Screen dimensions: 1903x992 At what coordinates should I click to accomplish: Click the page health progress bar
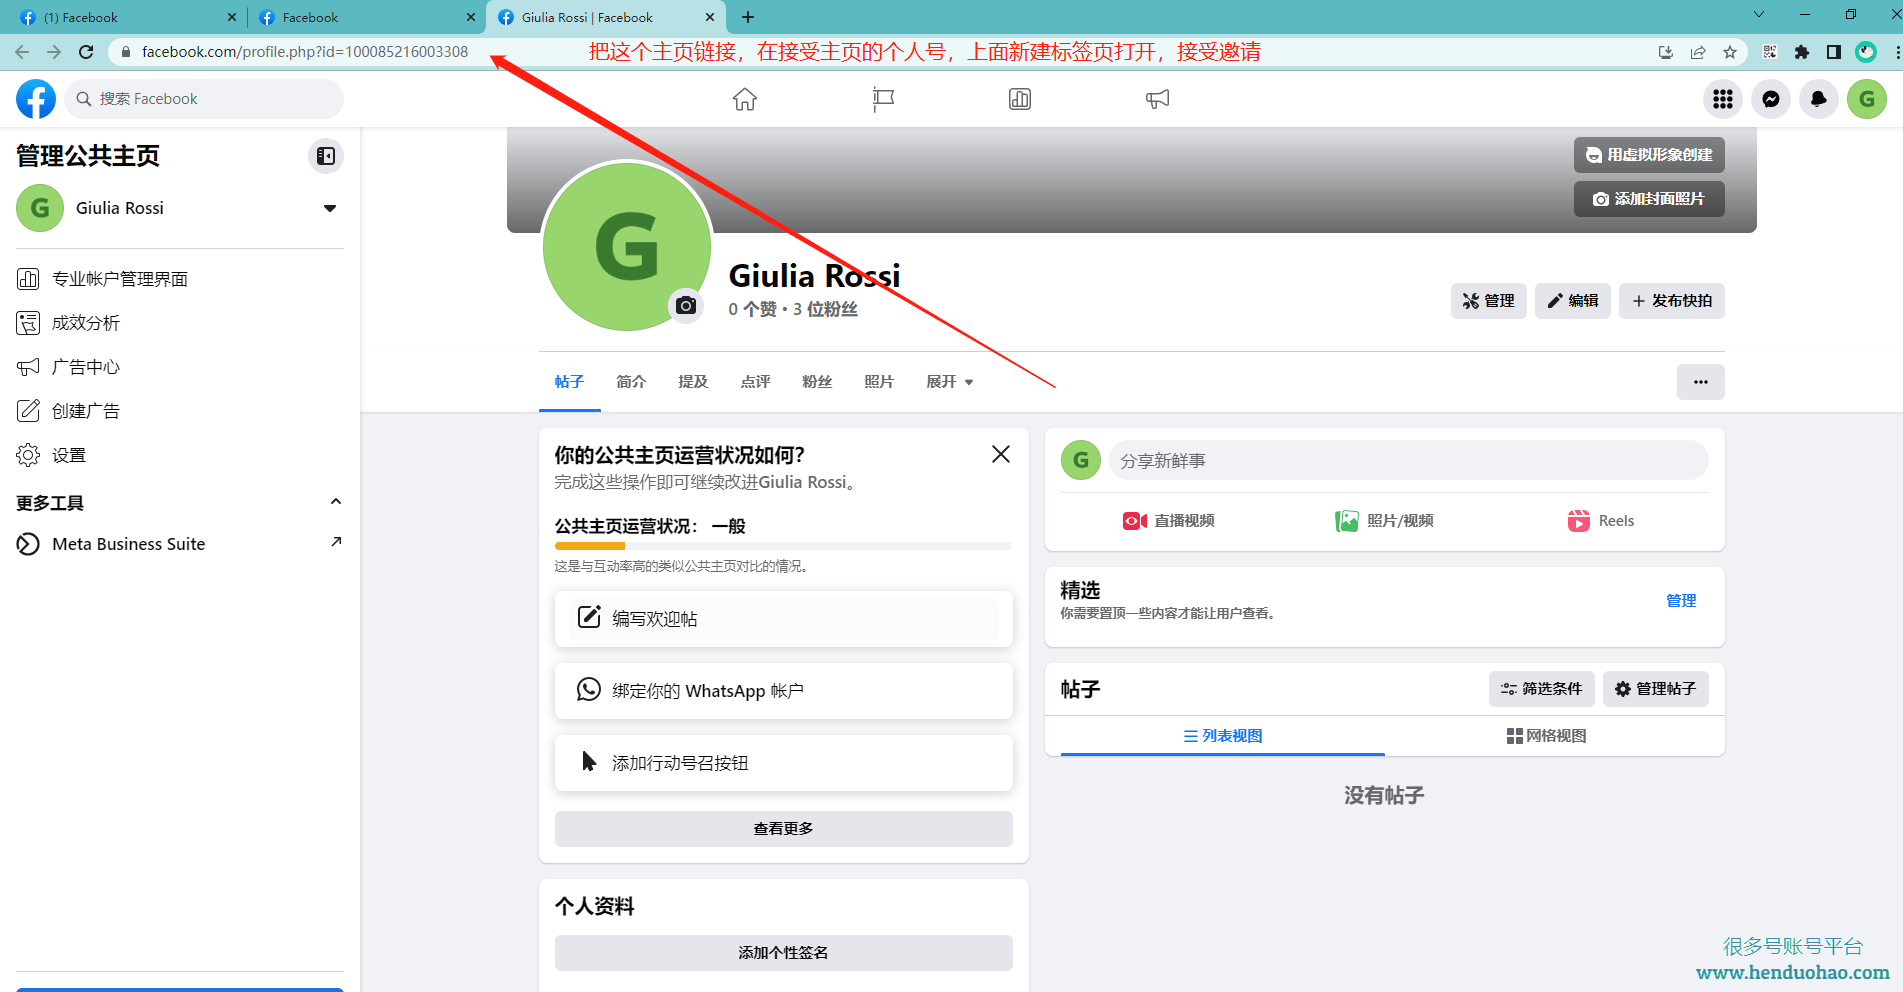783,546
